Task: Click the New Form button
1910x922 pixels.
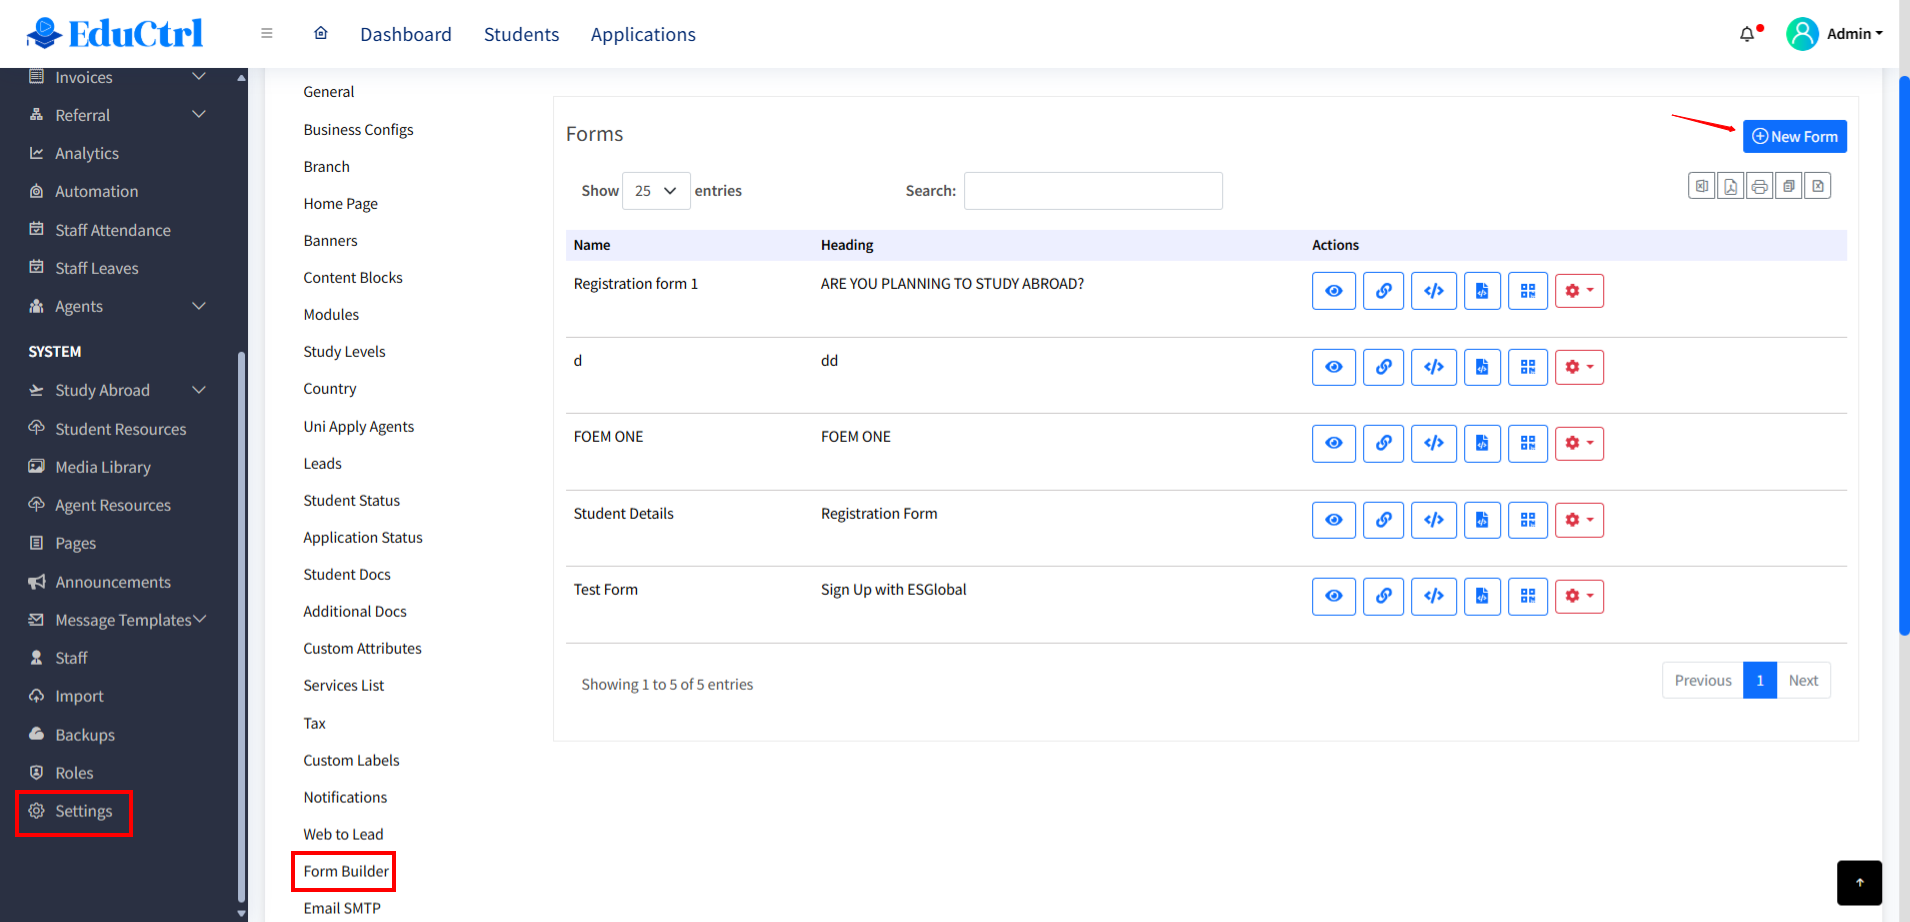Action: [1794, 137]
